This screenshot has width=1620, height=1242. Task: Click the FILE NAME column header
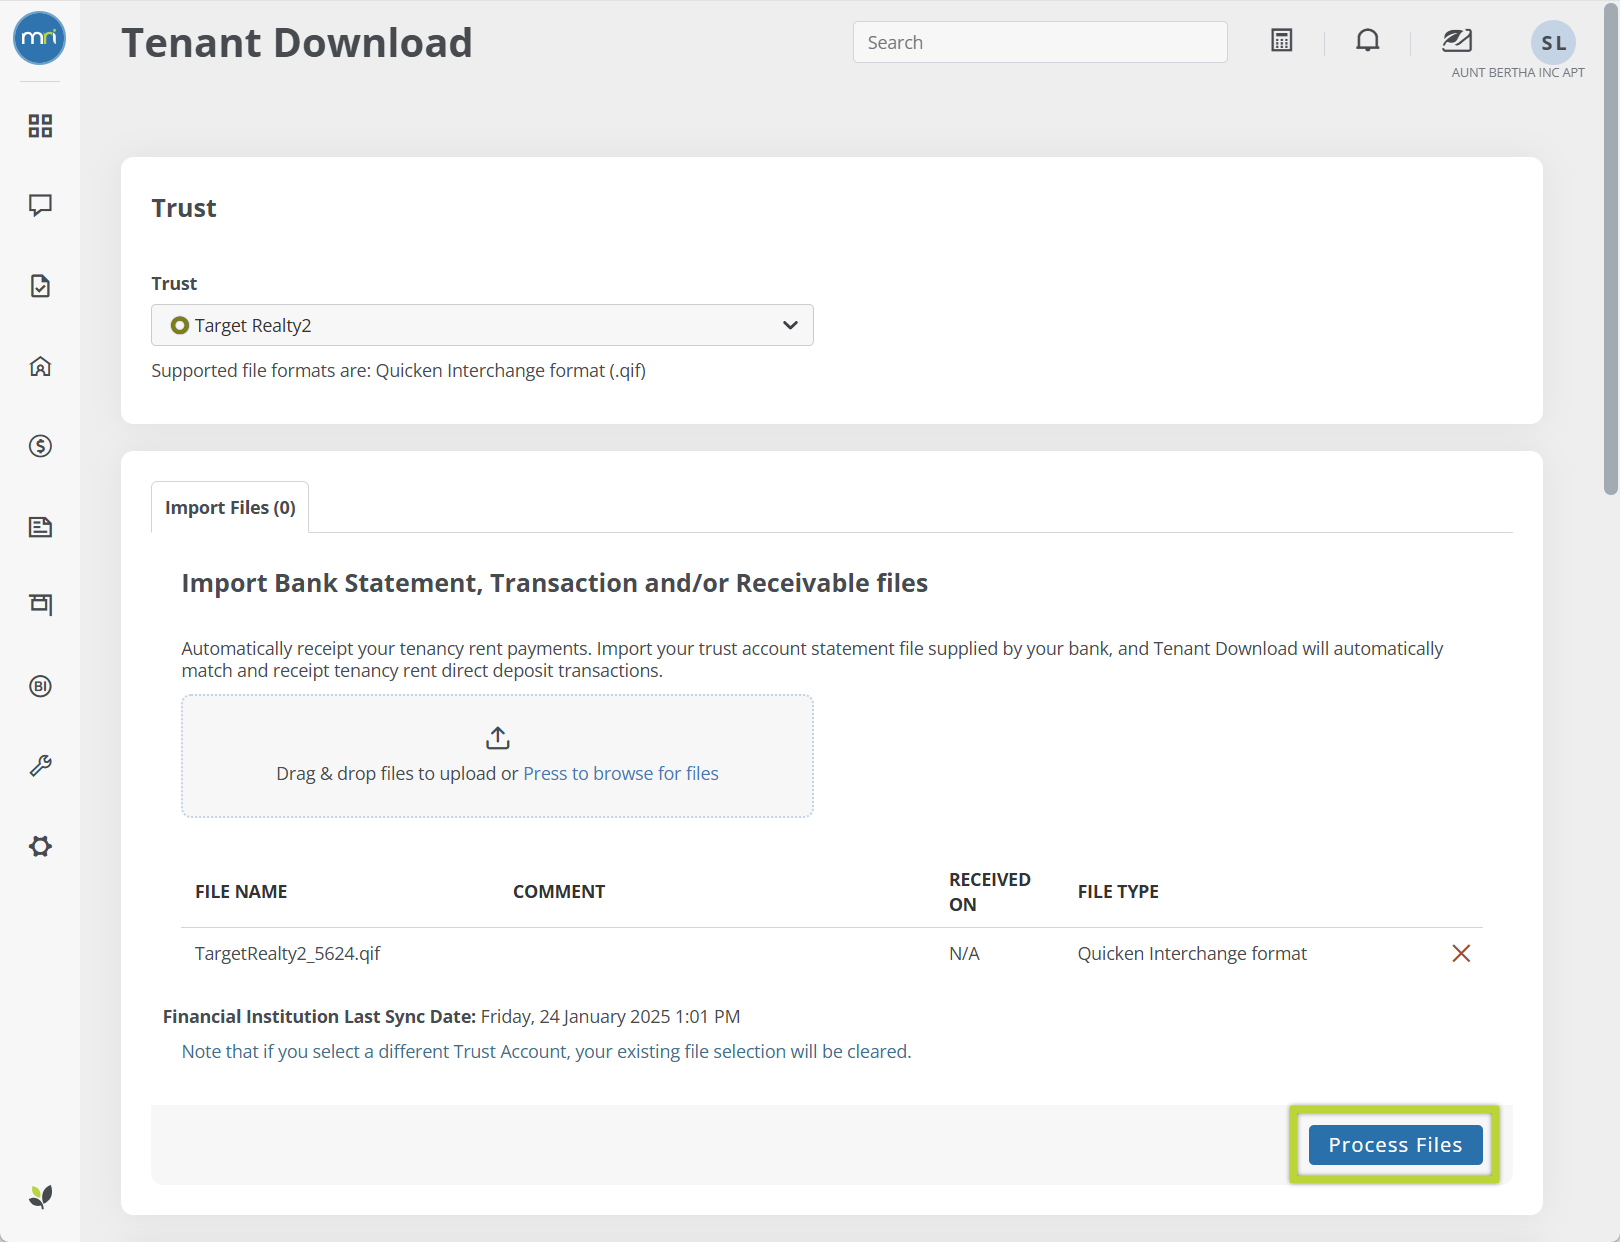[x=241, y=892]
